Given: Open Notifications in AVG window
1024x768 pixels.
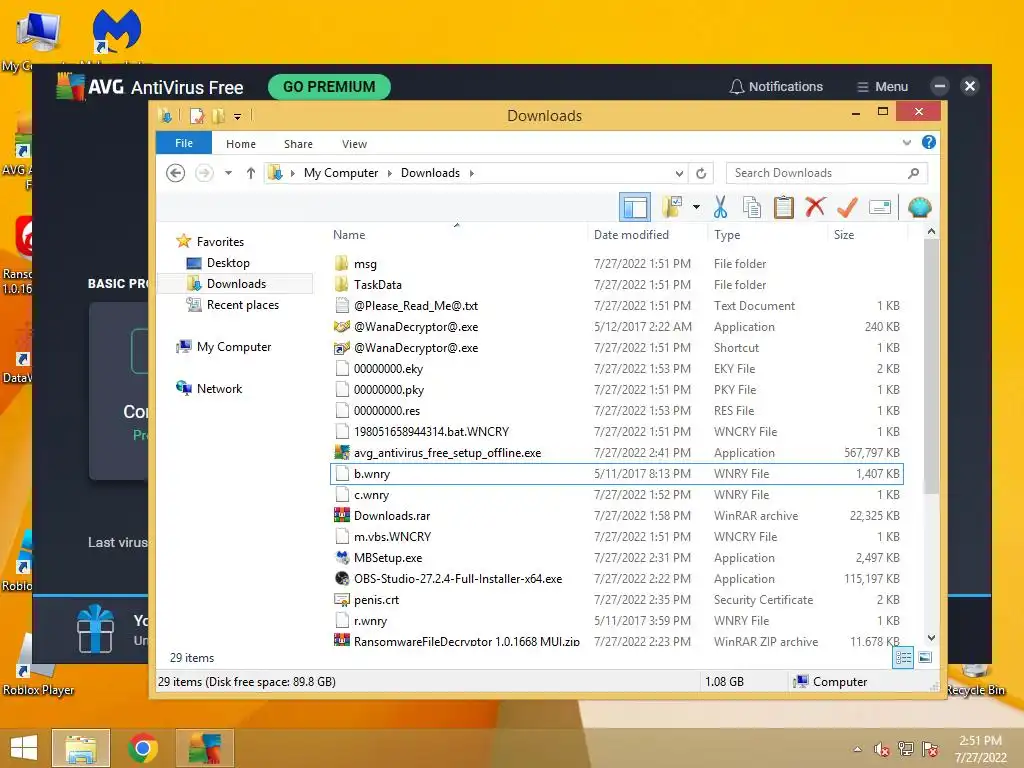Looking at the screenshot, I should [776, 86].
